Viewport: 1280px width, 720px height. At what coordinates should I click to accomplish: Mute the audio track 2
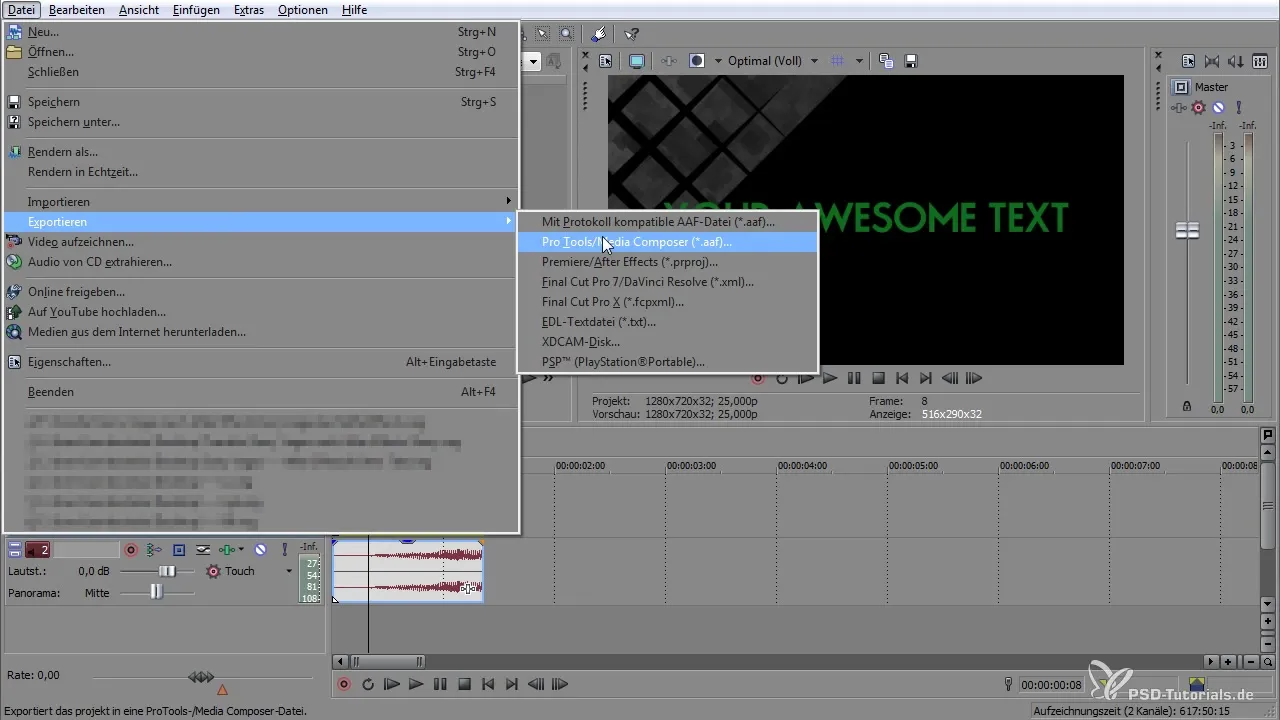tap(260, 550)
